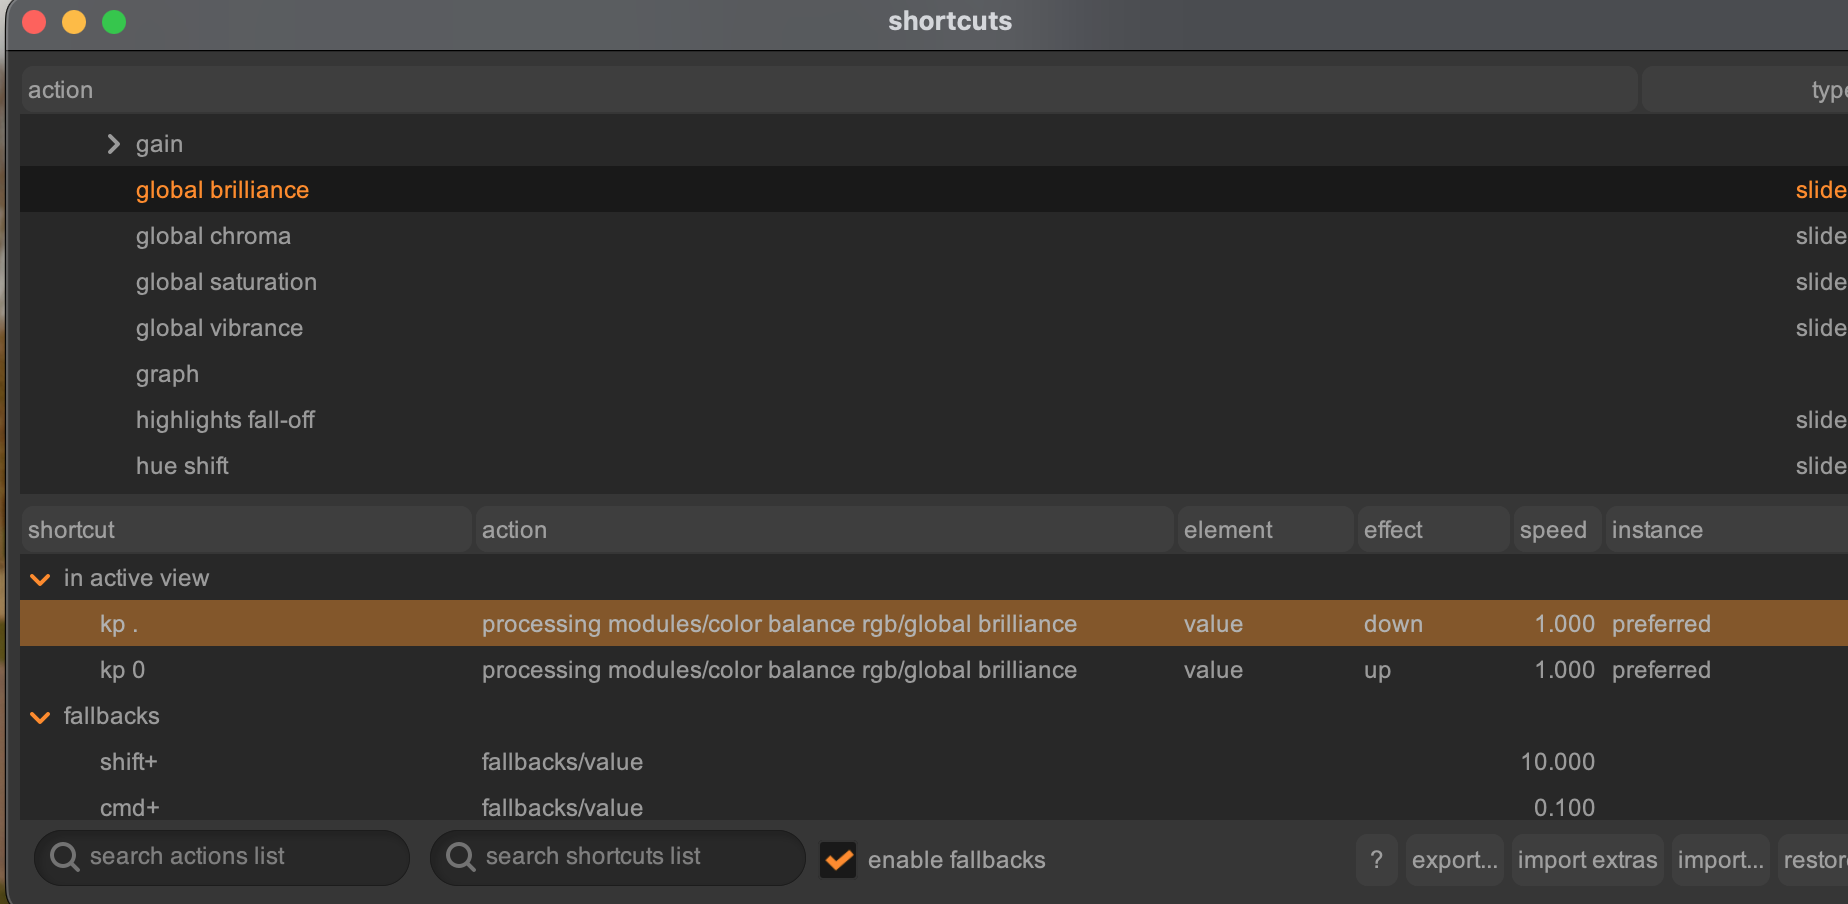
Task: Select the hue shift action
Action: coord(182,465)
